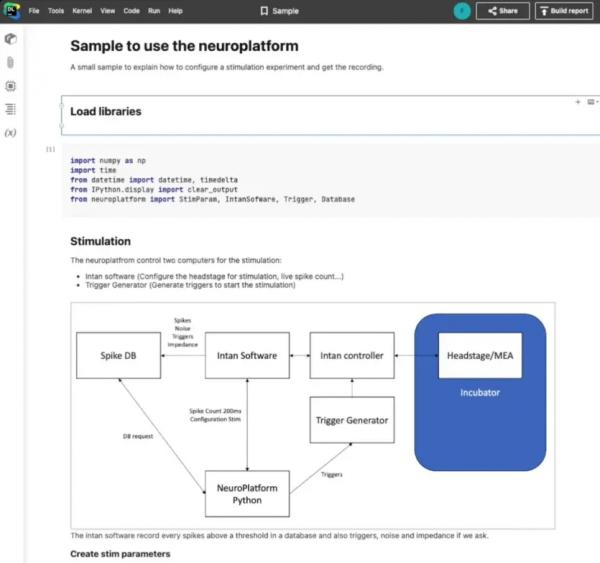This screenshot has height=563, width=600.
Task: Click the 'from neuroplatform import' code line
Action: point(212,199)
